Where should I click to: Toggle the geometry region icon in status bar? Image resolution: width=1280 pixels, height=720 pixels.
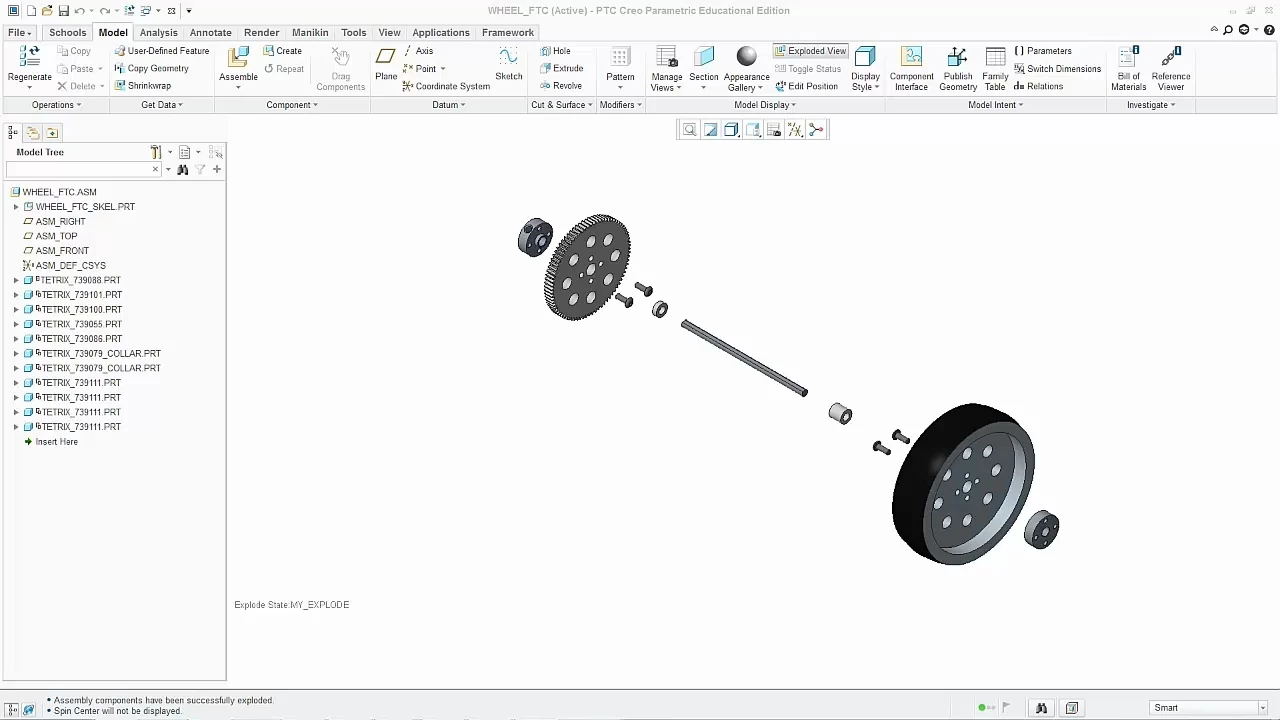pyautogui.click(x=1071, y=708)
